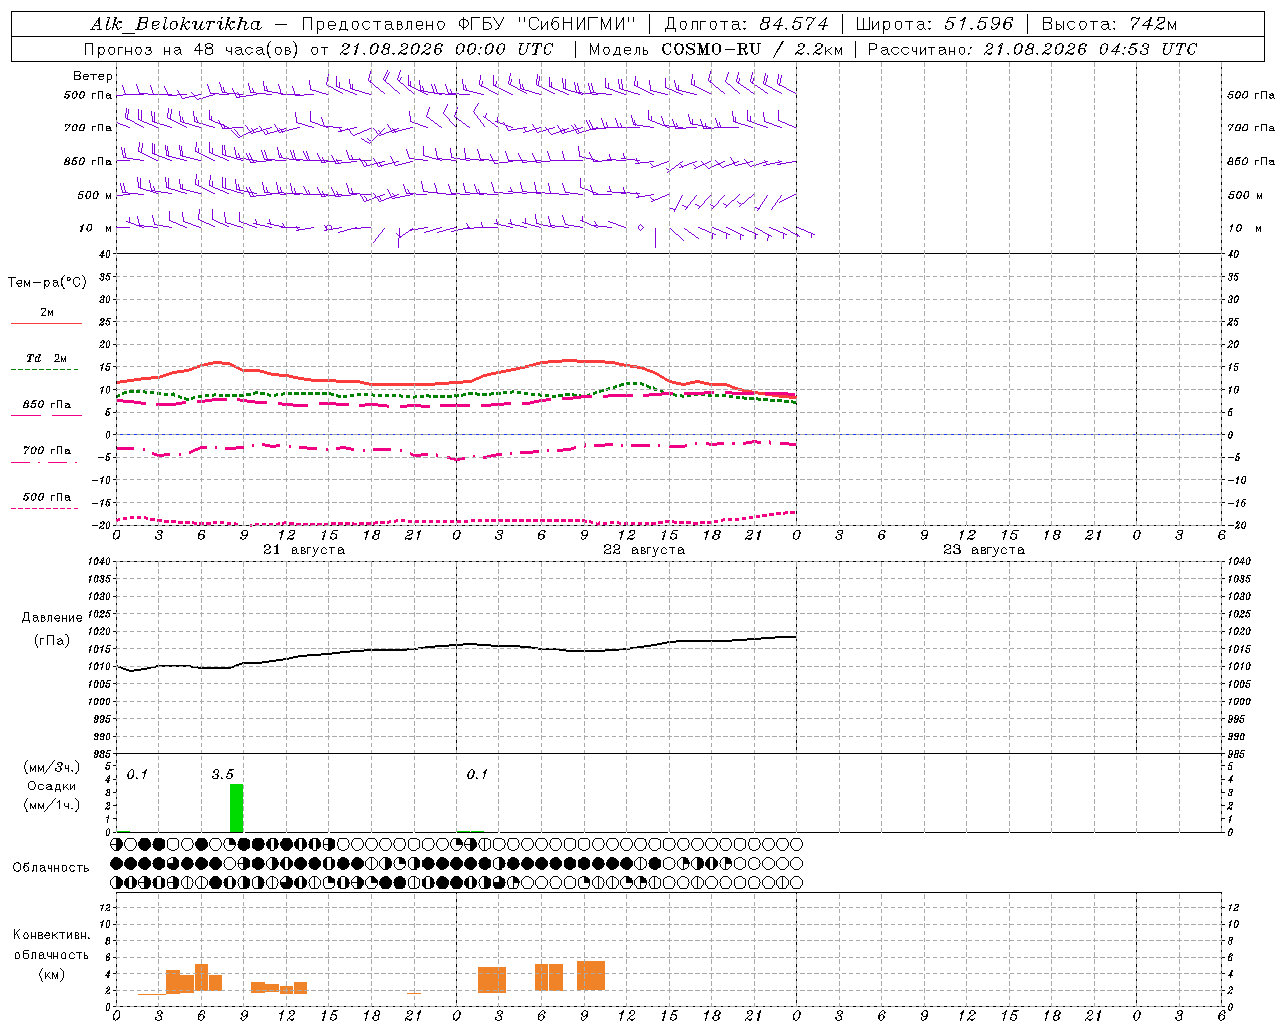1280x1024 pixels.
Task: Click the 22 августа date label
Action: (x=644, y=550)
